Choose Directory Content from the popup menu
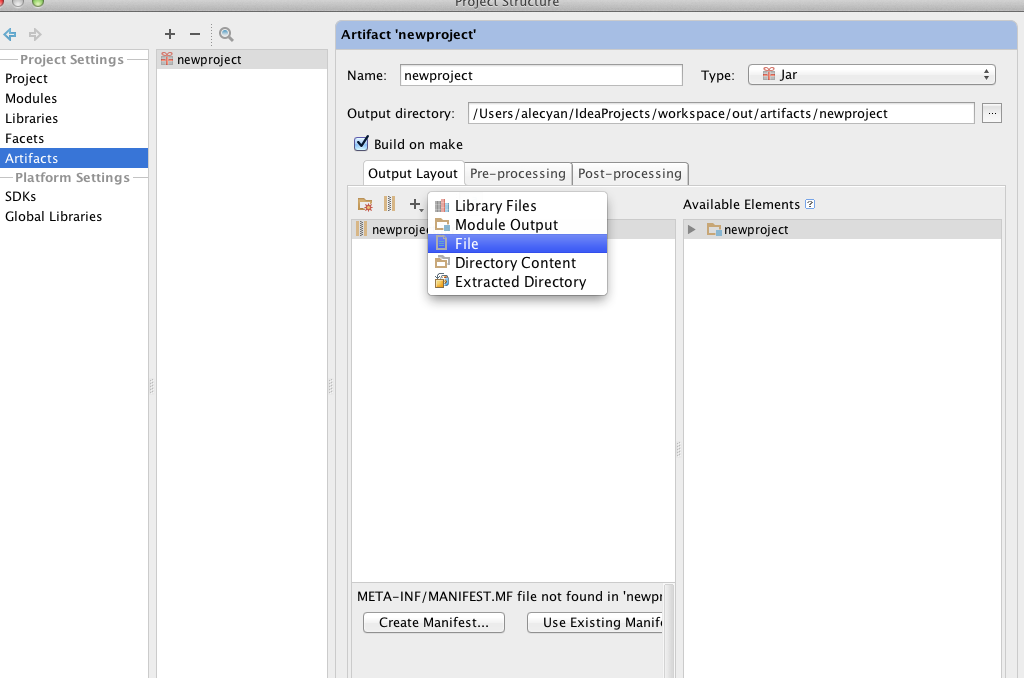The image size is (1024, 678). [x=517, y=263]
